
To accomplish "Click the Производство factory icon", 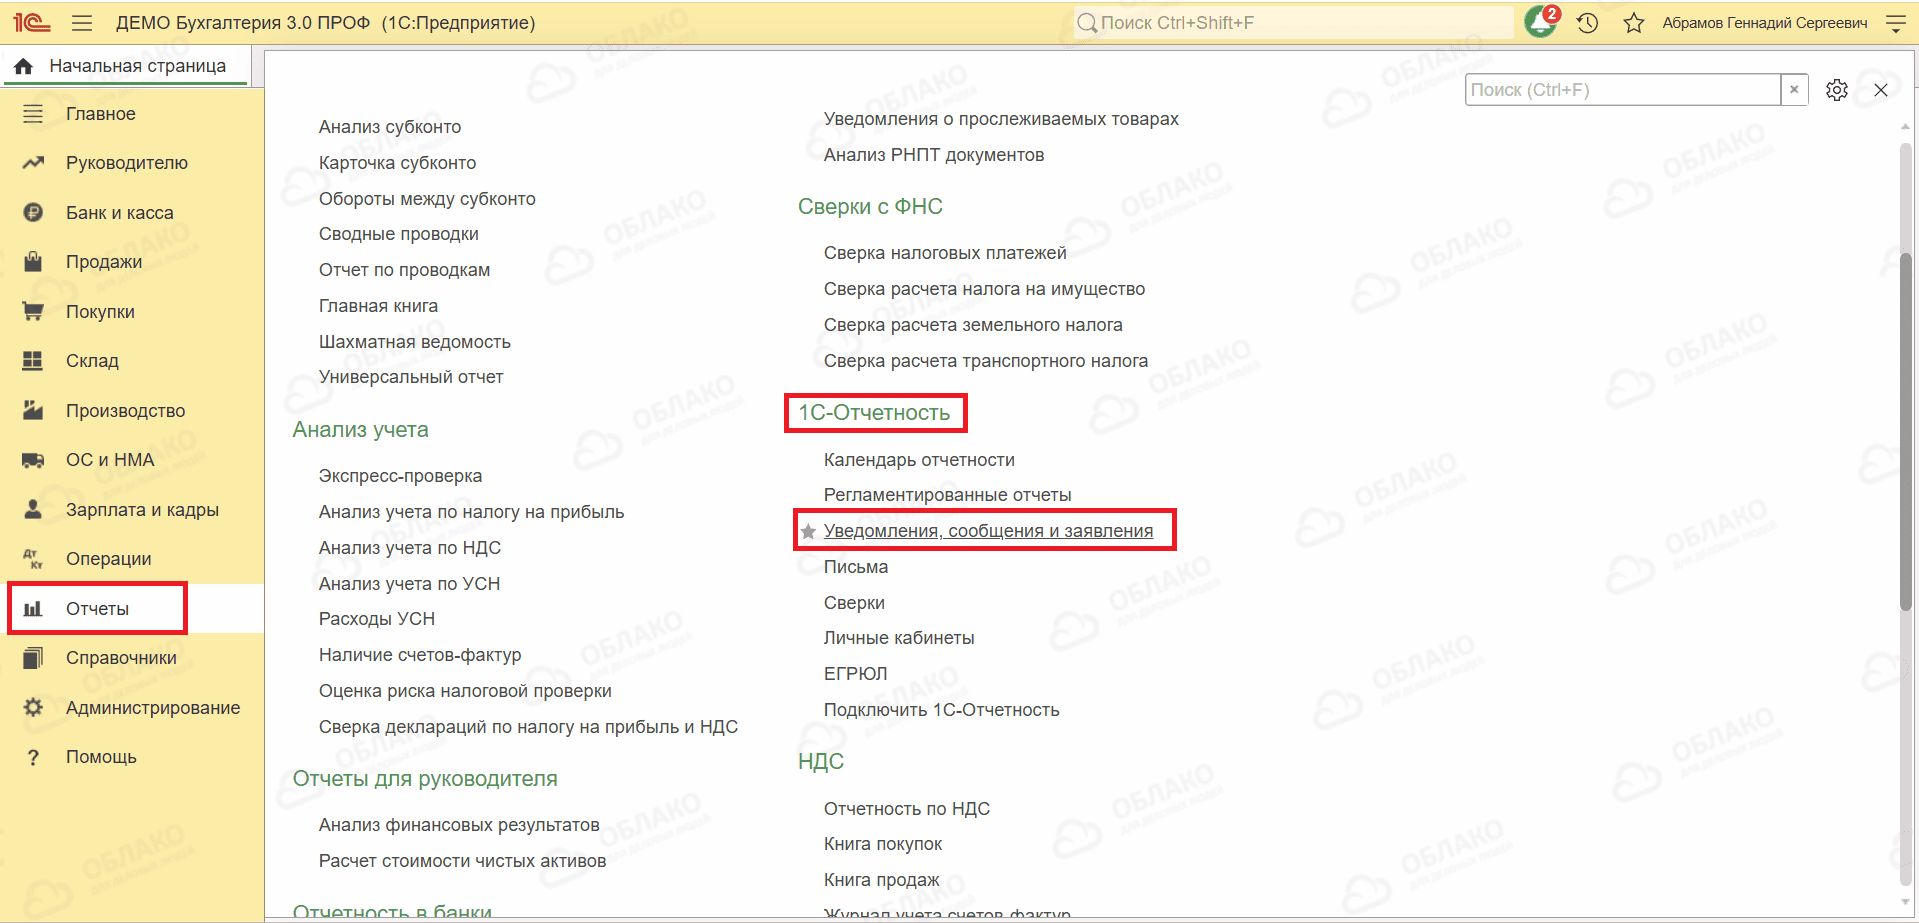I will point(33,410).
